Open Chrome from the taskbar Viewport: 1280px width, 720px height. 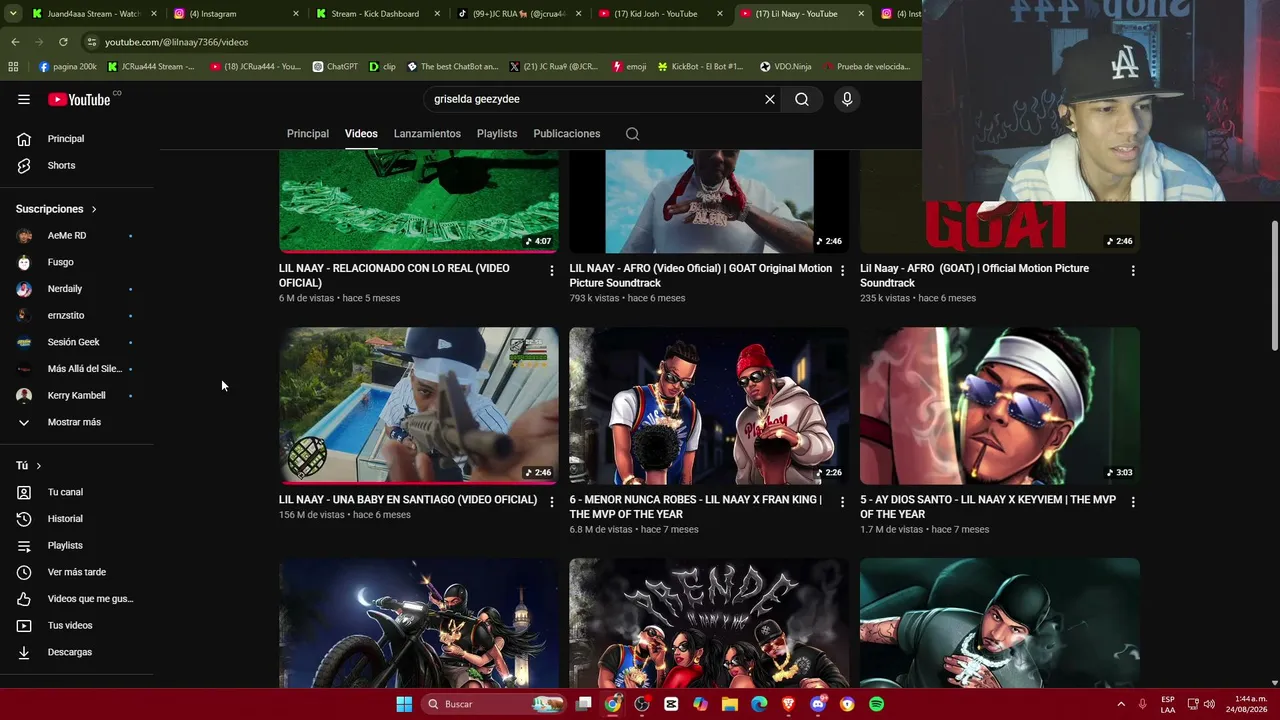click(613, 704)
